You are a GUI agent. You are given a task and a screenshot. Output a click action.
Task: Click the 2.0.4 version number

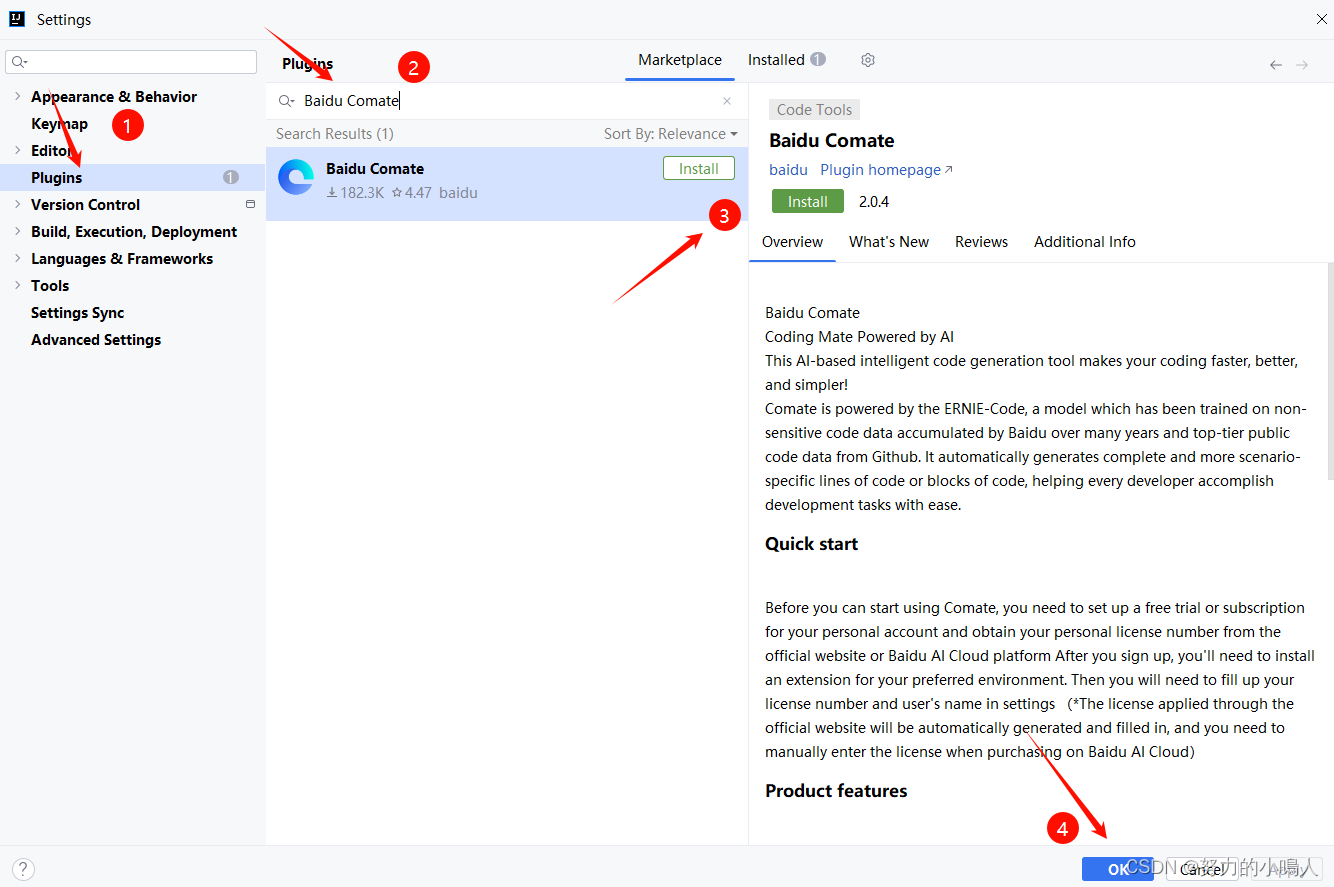pyautogui.click(x=874, y=201)
